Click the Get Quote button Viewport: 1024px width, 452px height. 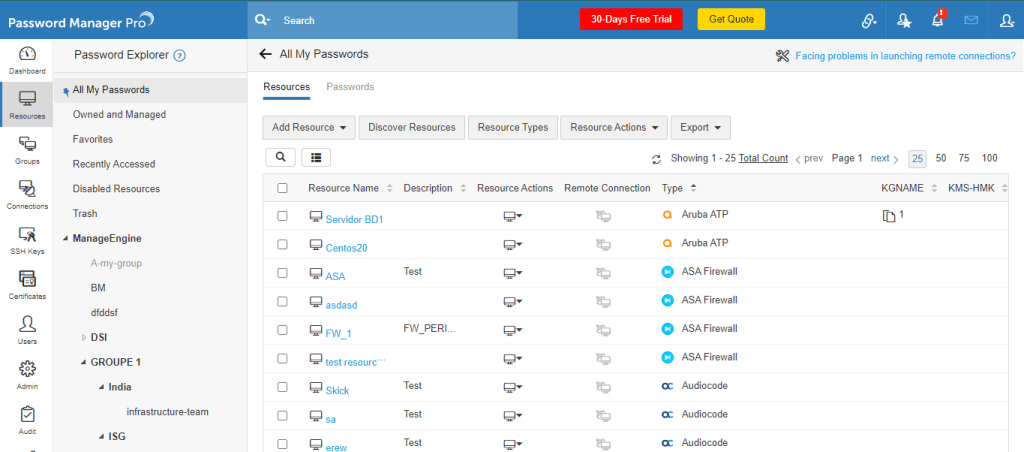click(x=730, y=20)
